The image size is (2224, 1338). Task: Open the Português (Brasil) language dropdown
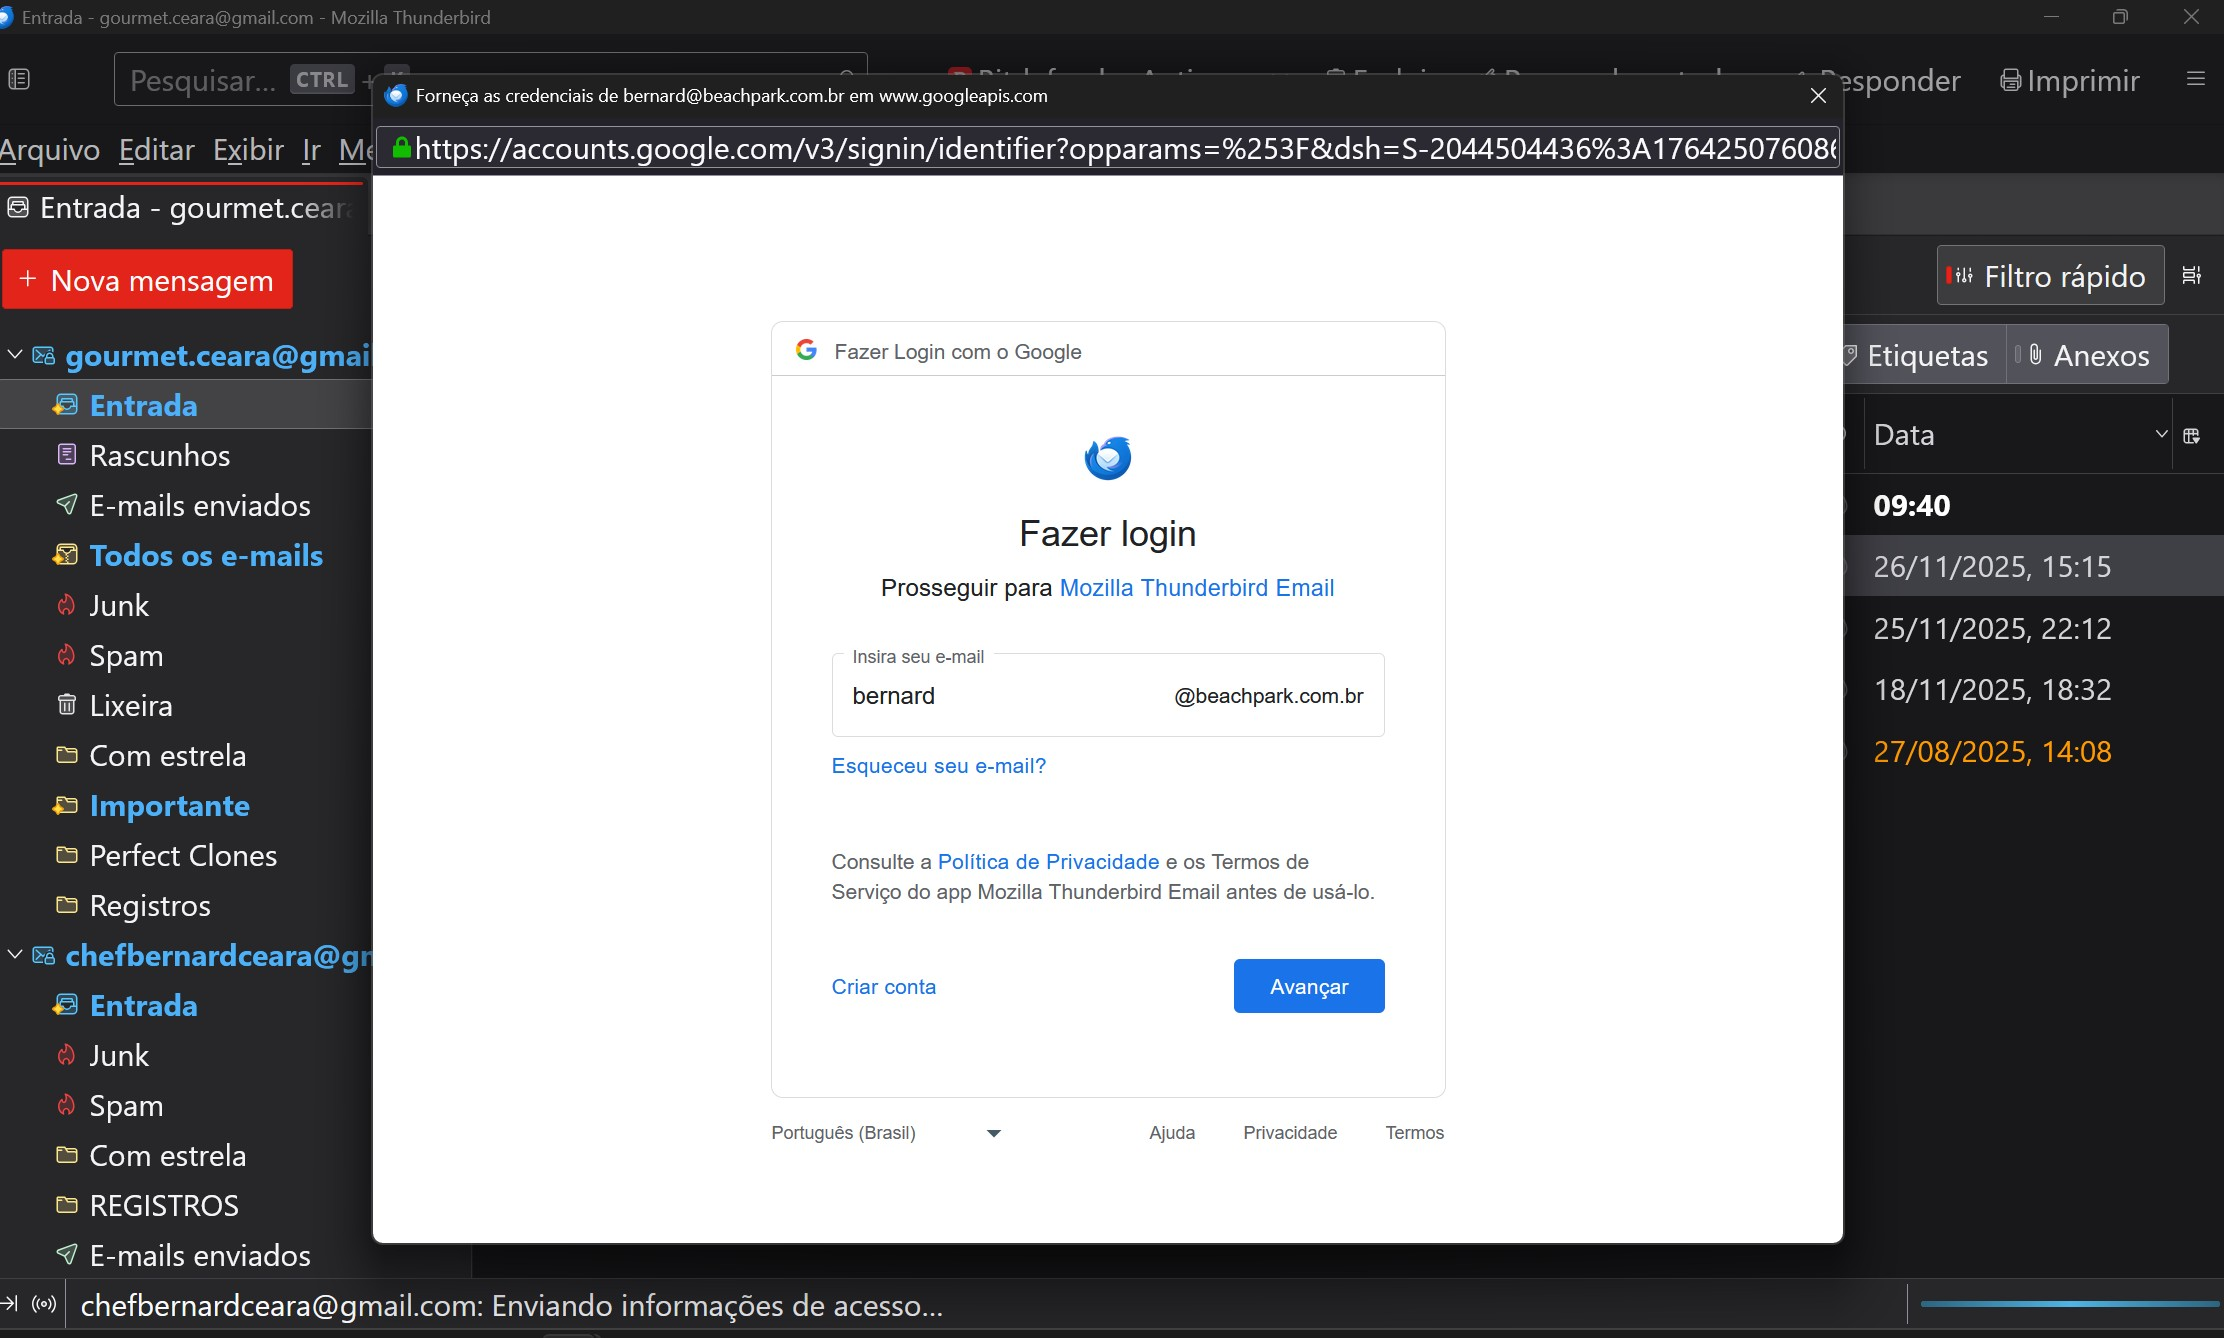coord(886,1133)
